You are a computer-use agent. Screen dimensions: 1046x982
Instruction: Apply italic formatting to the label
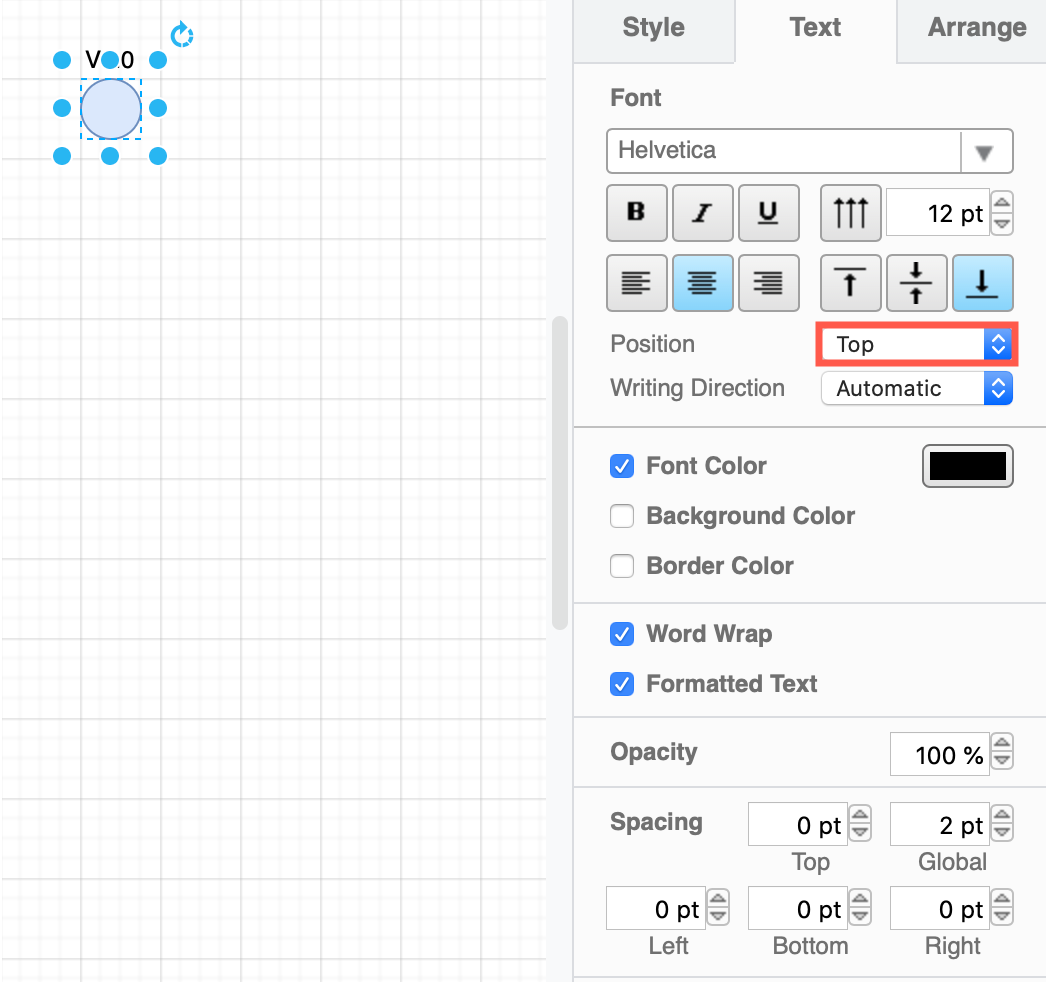(703, 212)
